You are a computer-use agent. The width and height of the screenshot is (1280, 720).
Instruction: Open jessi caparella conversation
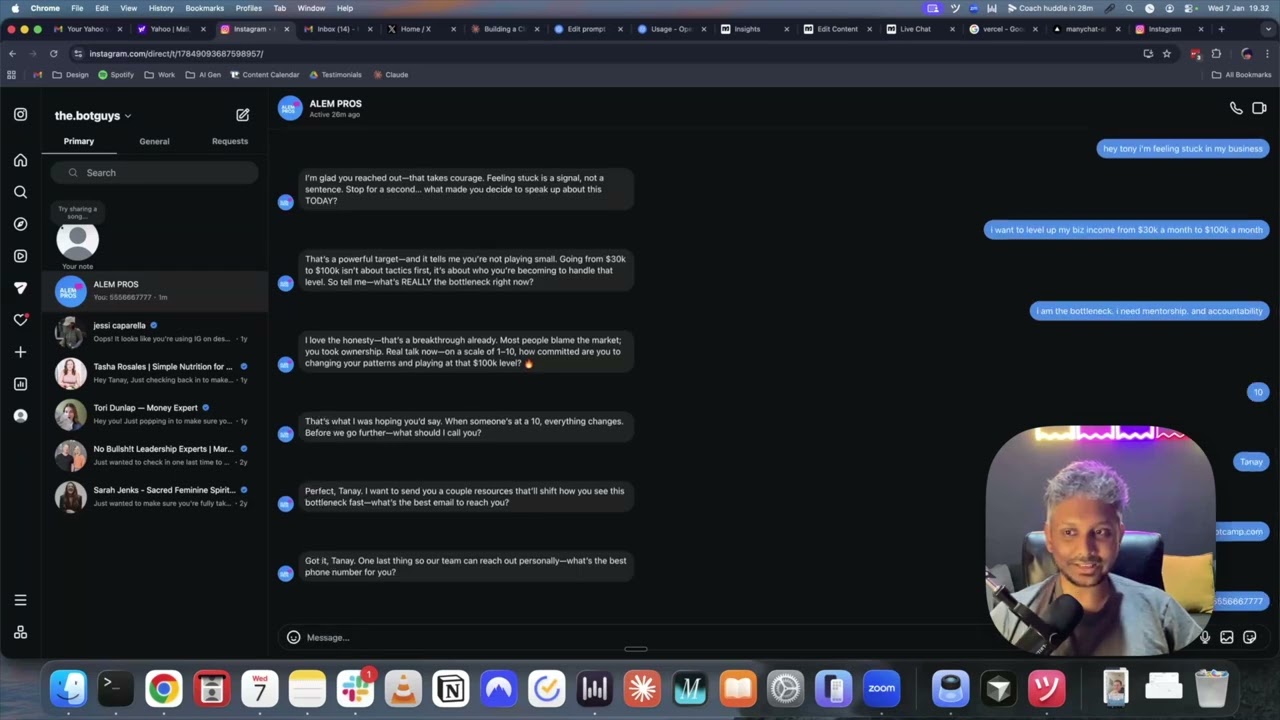point(155,331)
